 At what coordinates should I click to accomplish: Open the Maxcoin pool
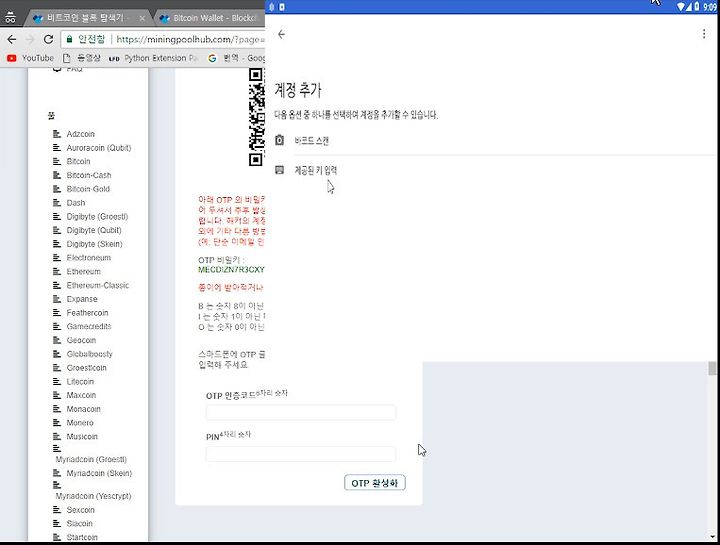[x=81, y=395]
